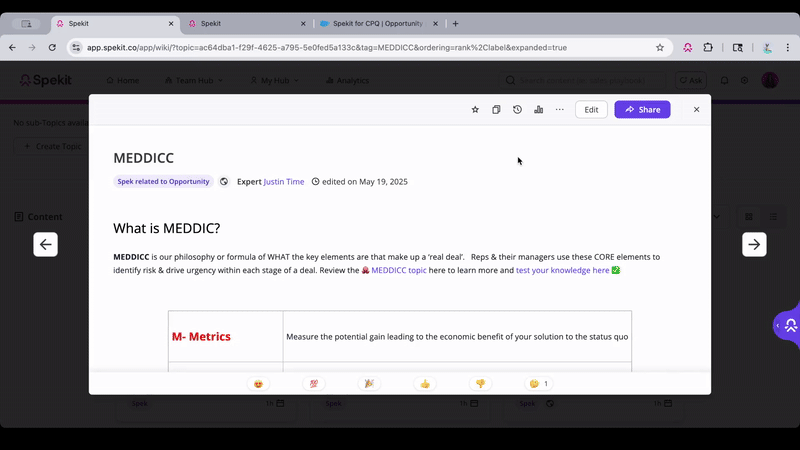The width and height of the screenshot is (800, 450).
Task: Click the Ask button in header
Action: coord(691,81)
